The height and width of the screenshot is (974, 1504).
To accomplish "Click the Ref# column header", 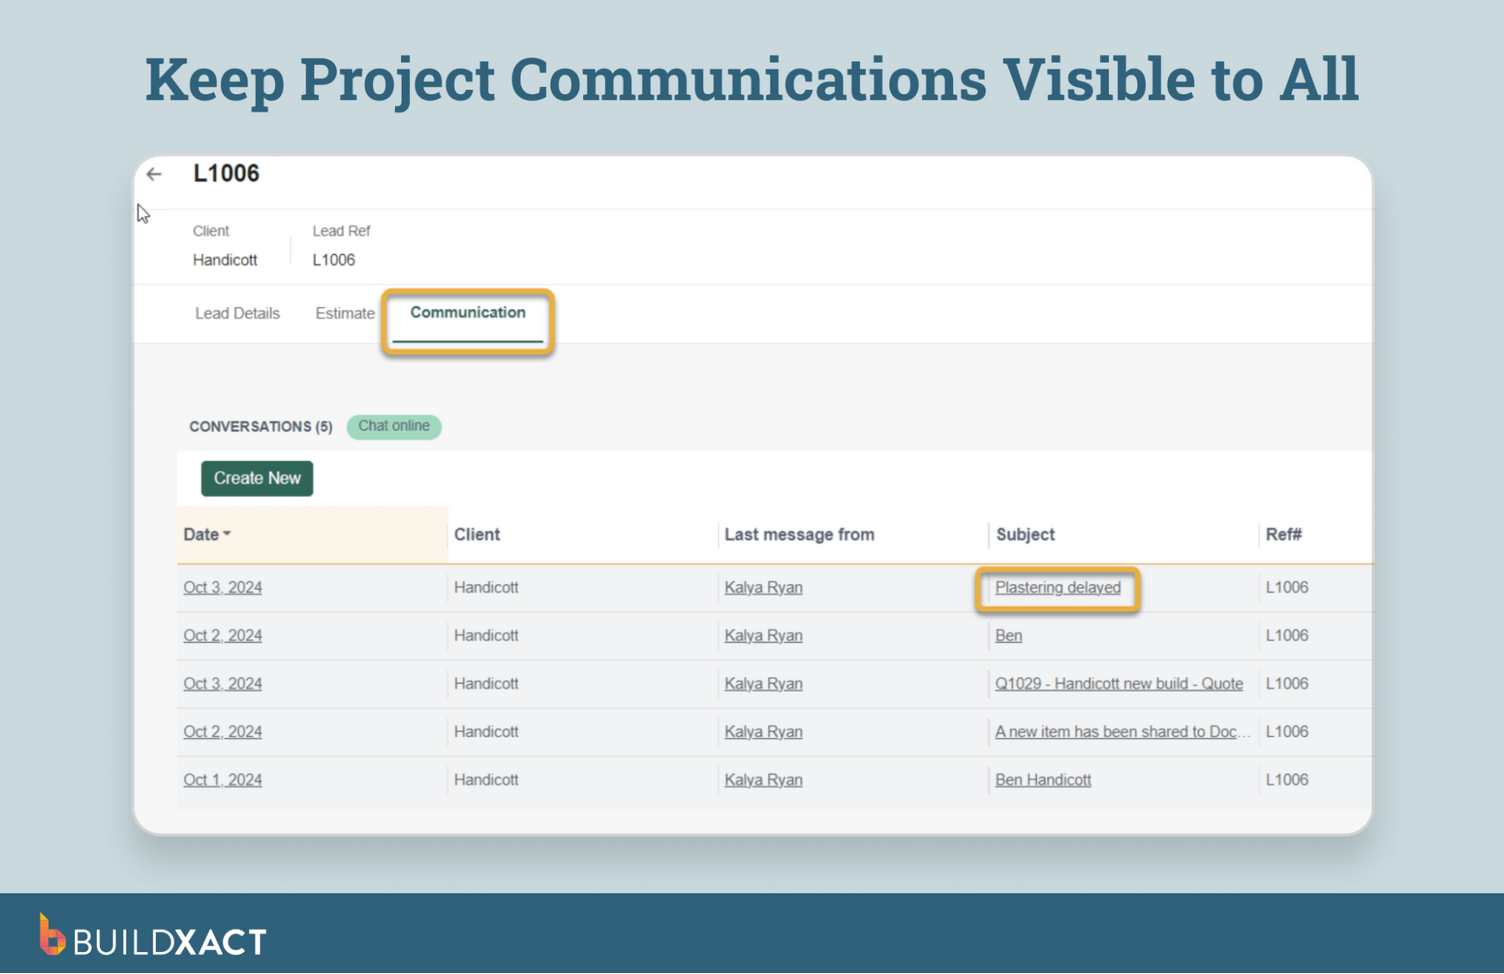I will pyautogui.click(x=1284, y=534).
